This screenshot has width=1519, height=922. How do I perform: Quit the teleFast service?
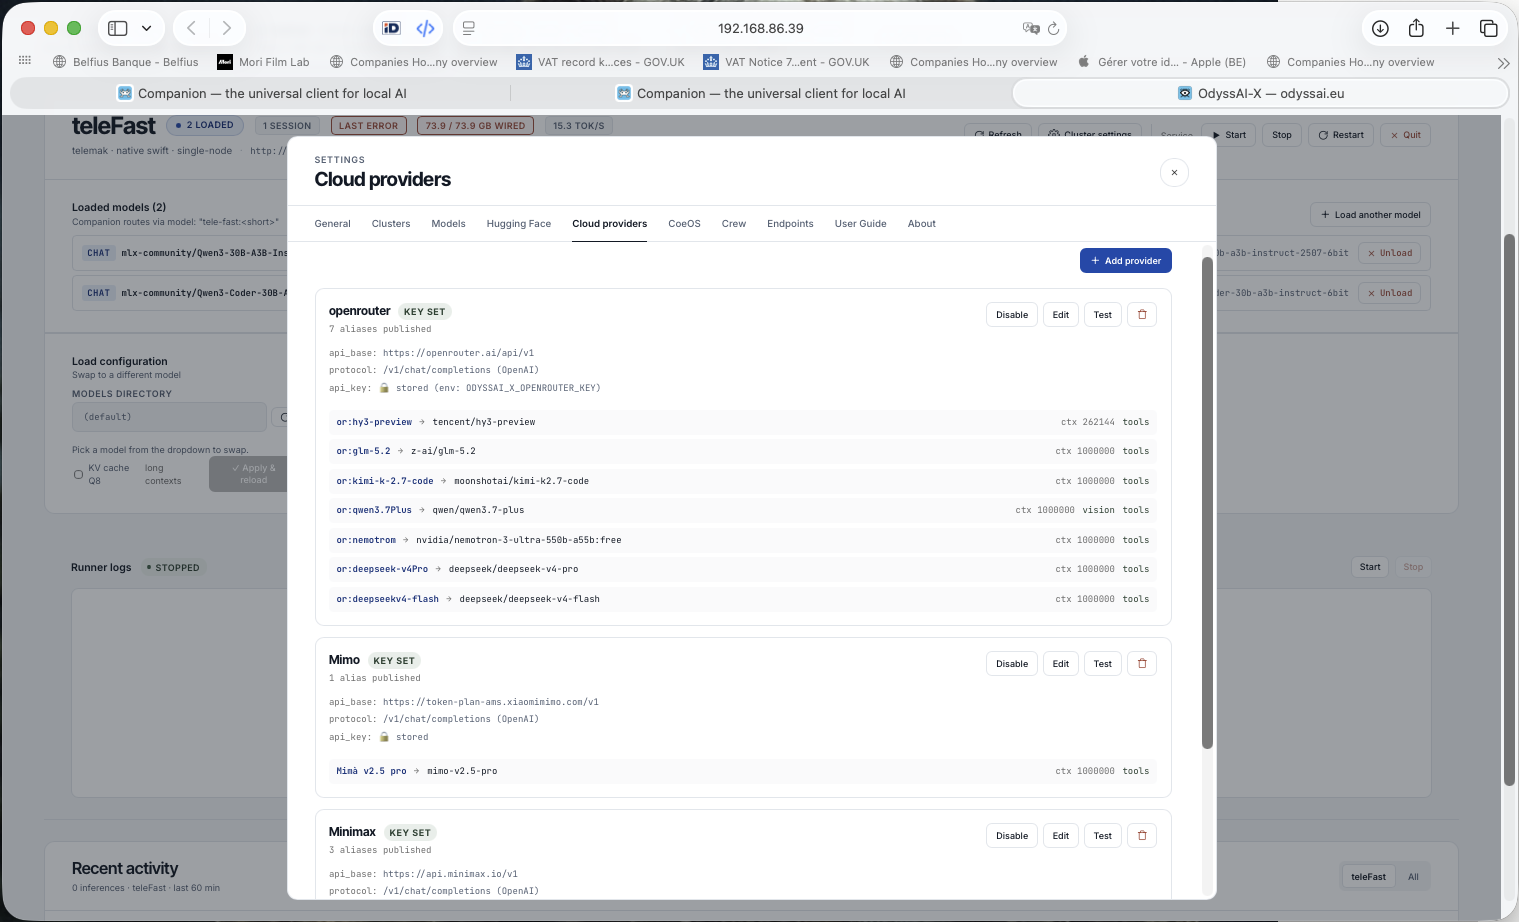(1405, 135)
